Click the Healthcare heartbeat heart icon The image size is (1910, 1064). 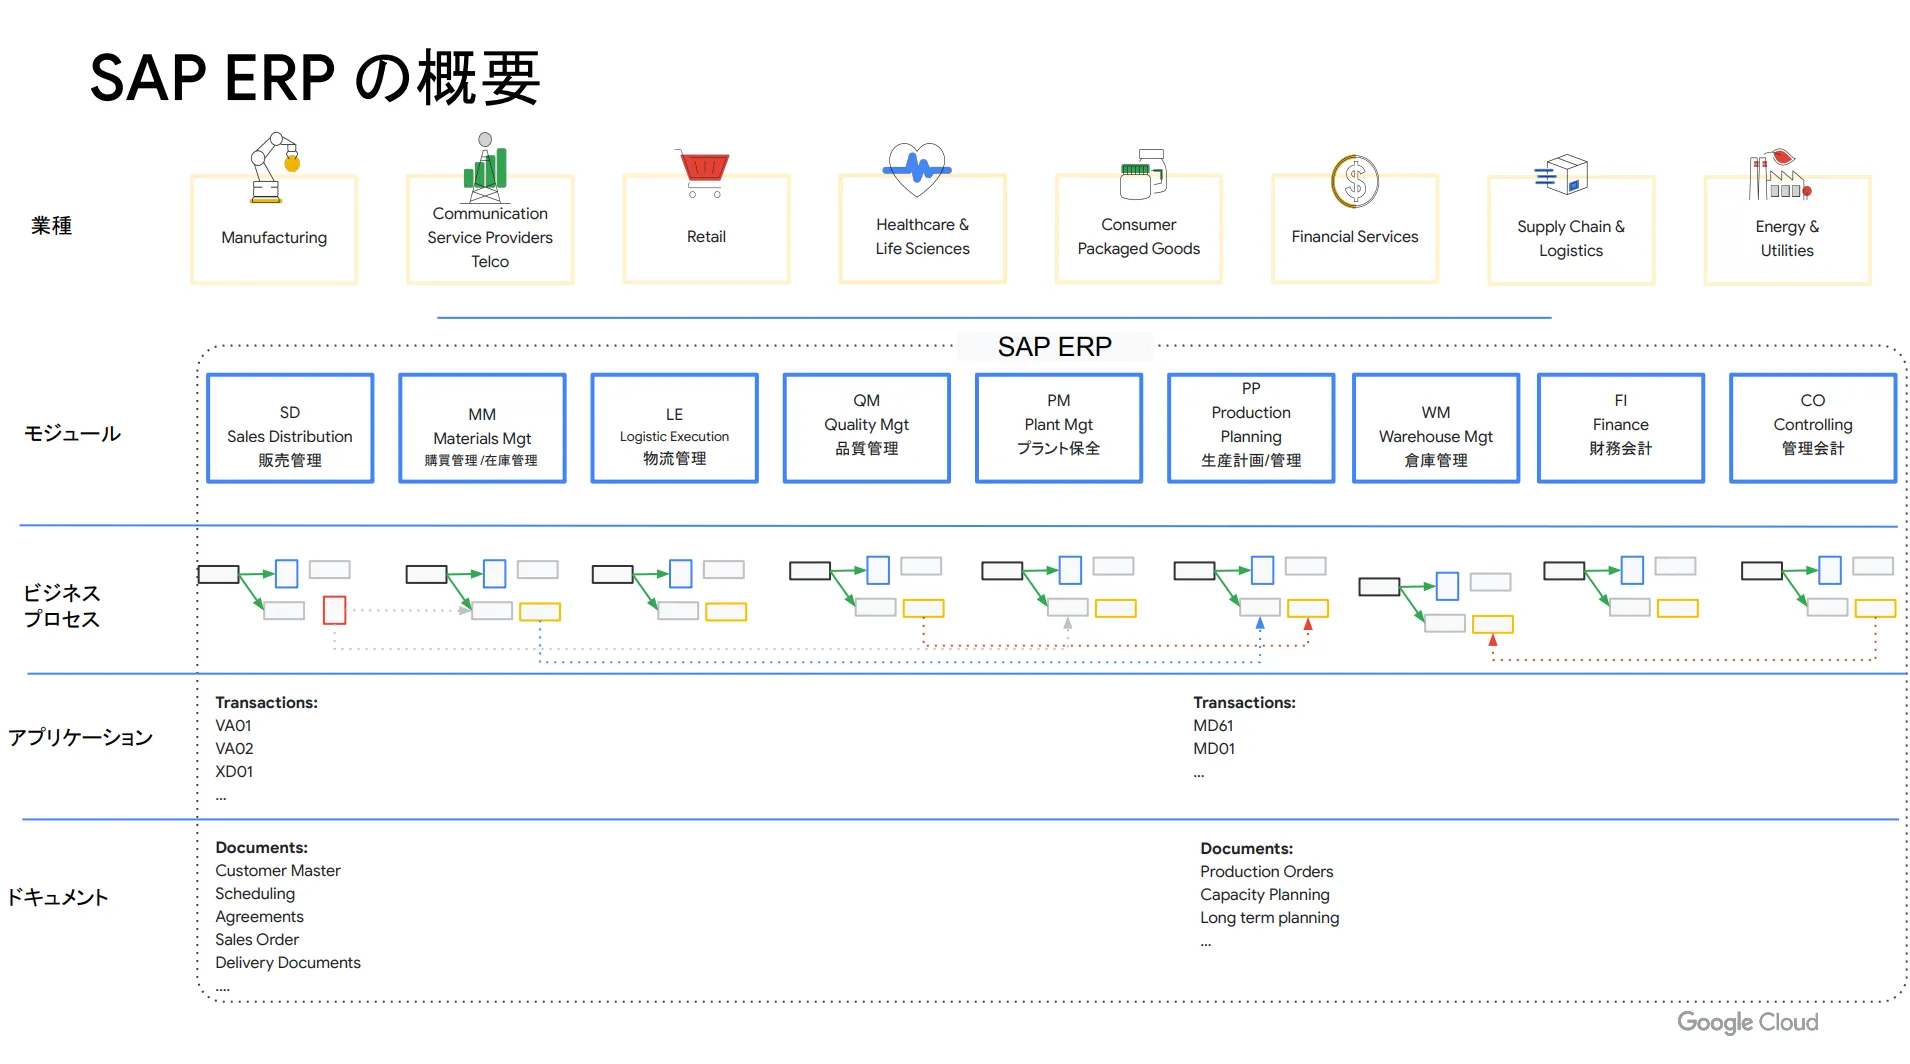point(917,168)
